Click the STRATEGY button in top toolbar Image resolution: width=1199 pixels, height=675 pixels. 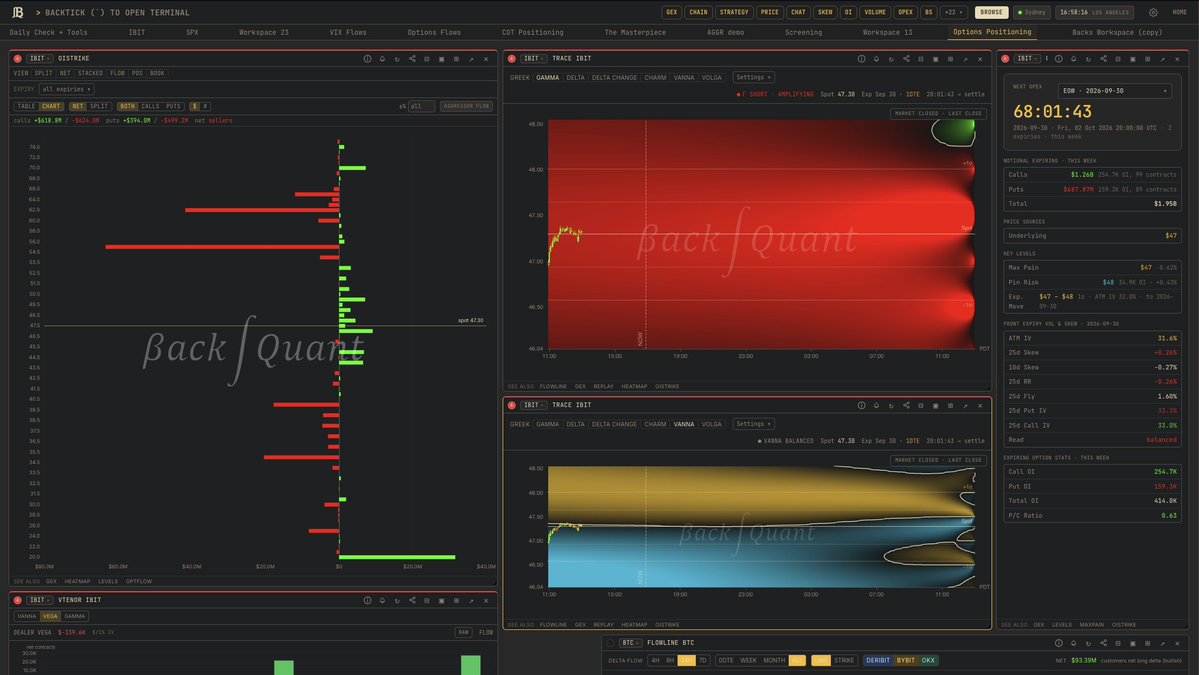tap(733, 12)
